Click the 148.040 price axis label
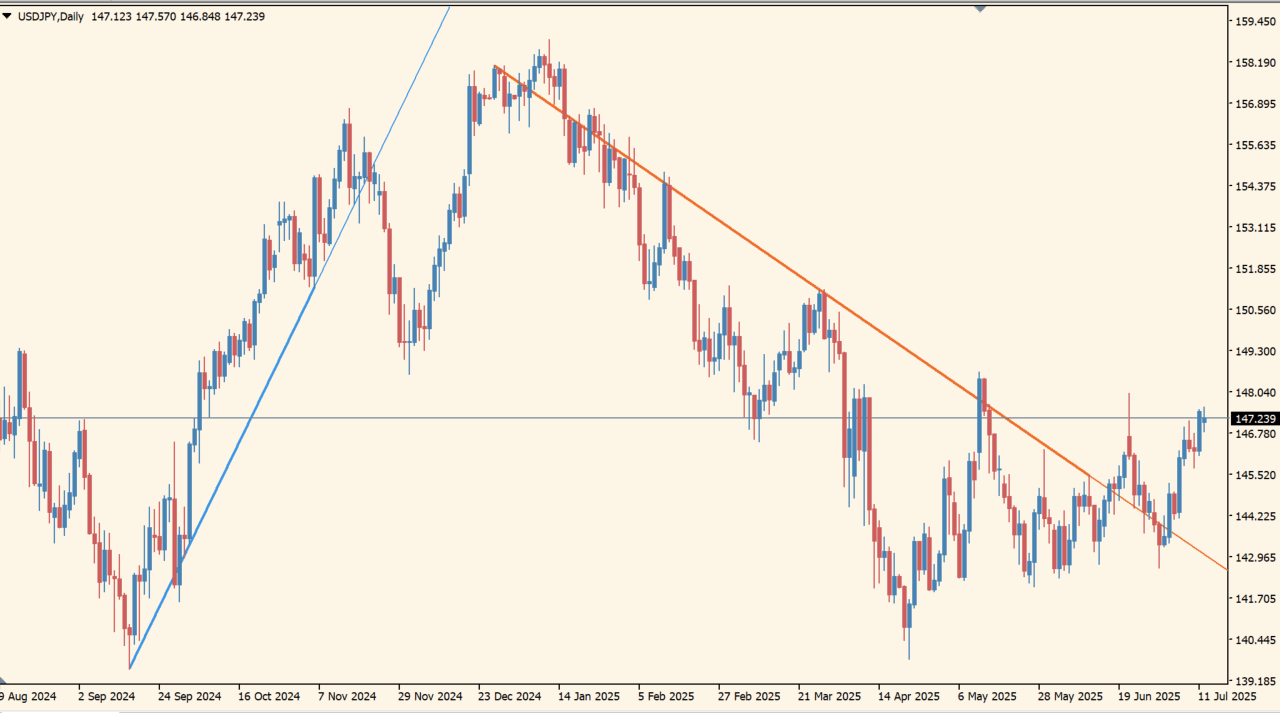1280x713 pixels. [1255, 392]
